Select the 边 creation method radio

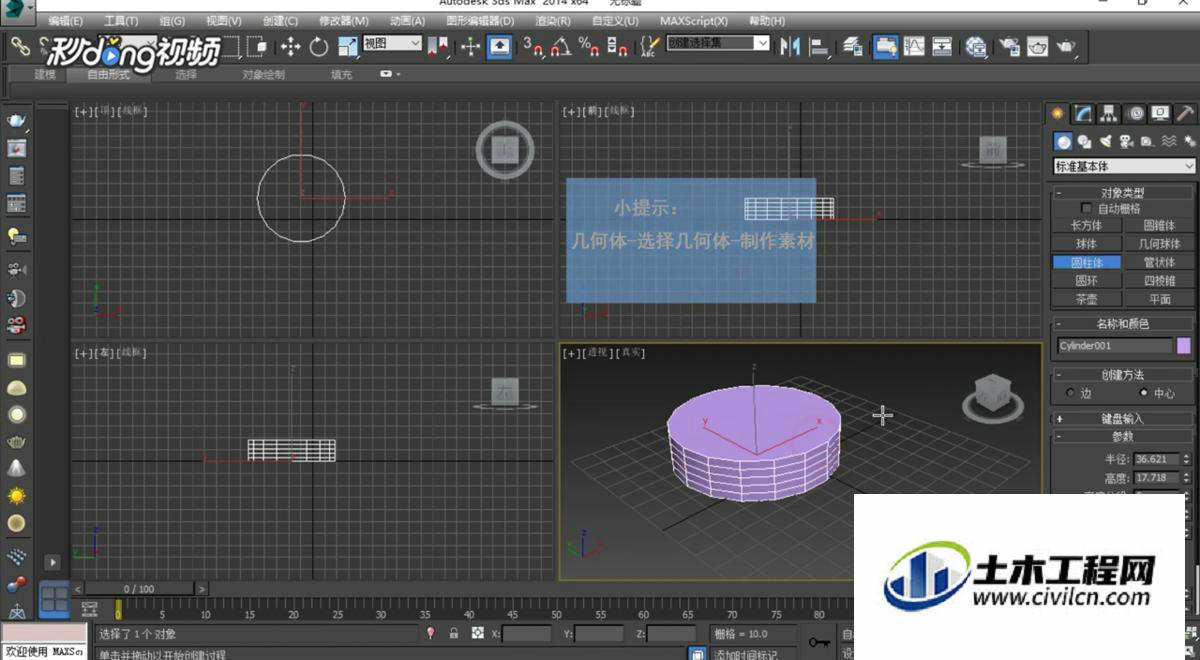coord(1072,393)
